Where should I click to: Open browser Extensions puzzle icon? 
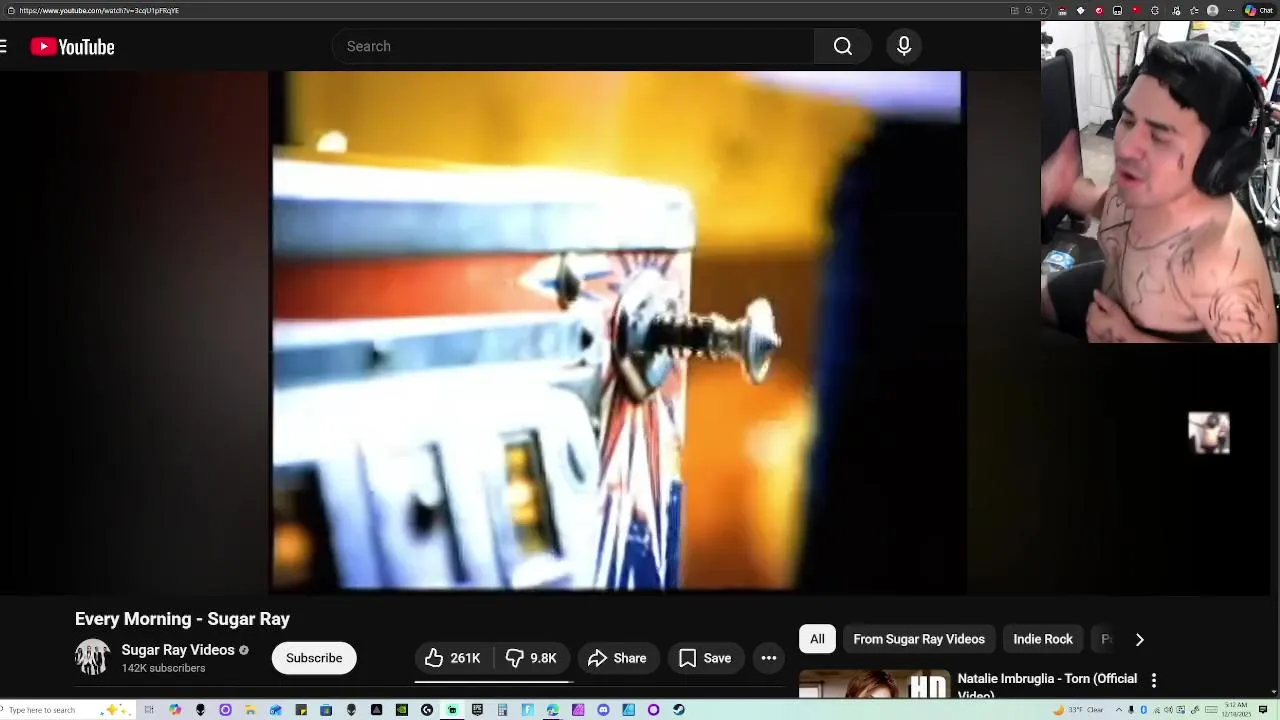pyautogui.click(x=1155, y=10)
